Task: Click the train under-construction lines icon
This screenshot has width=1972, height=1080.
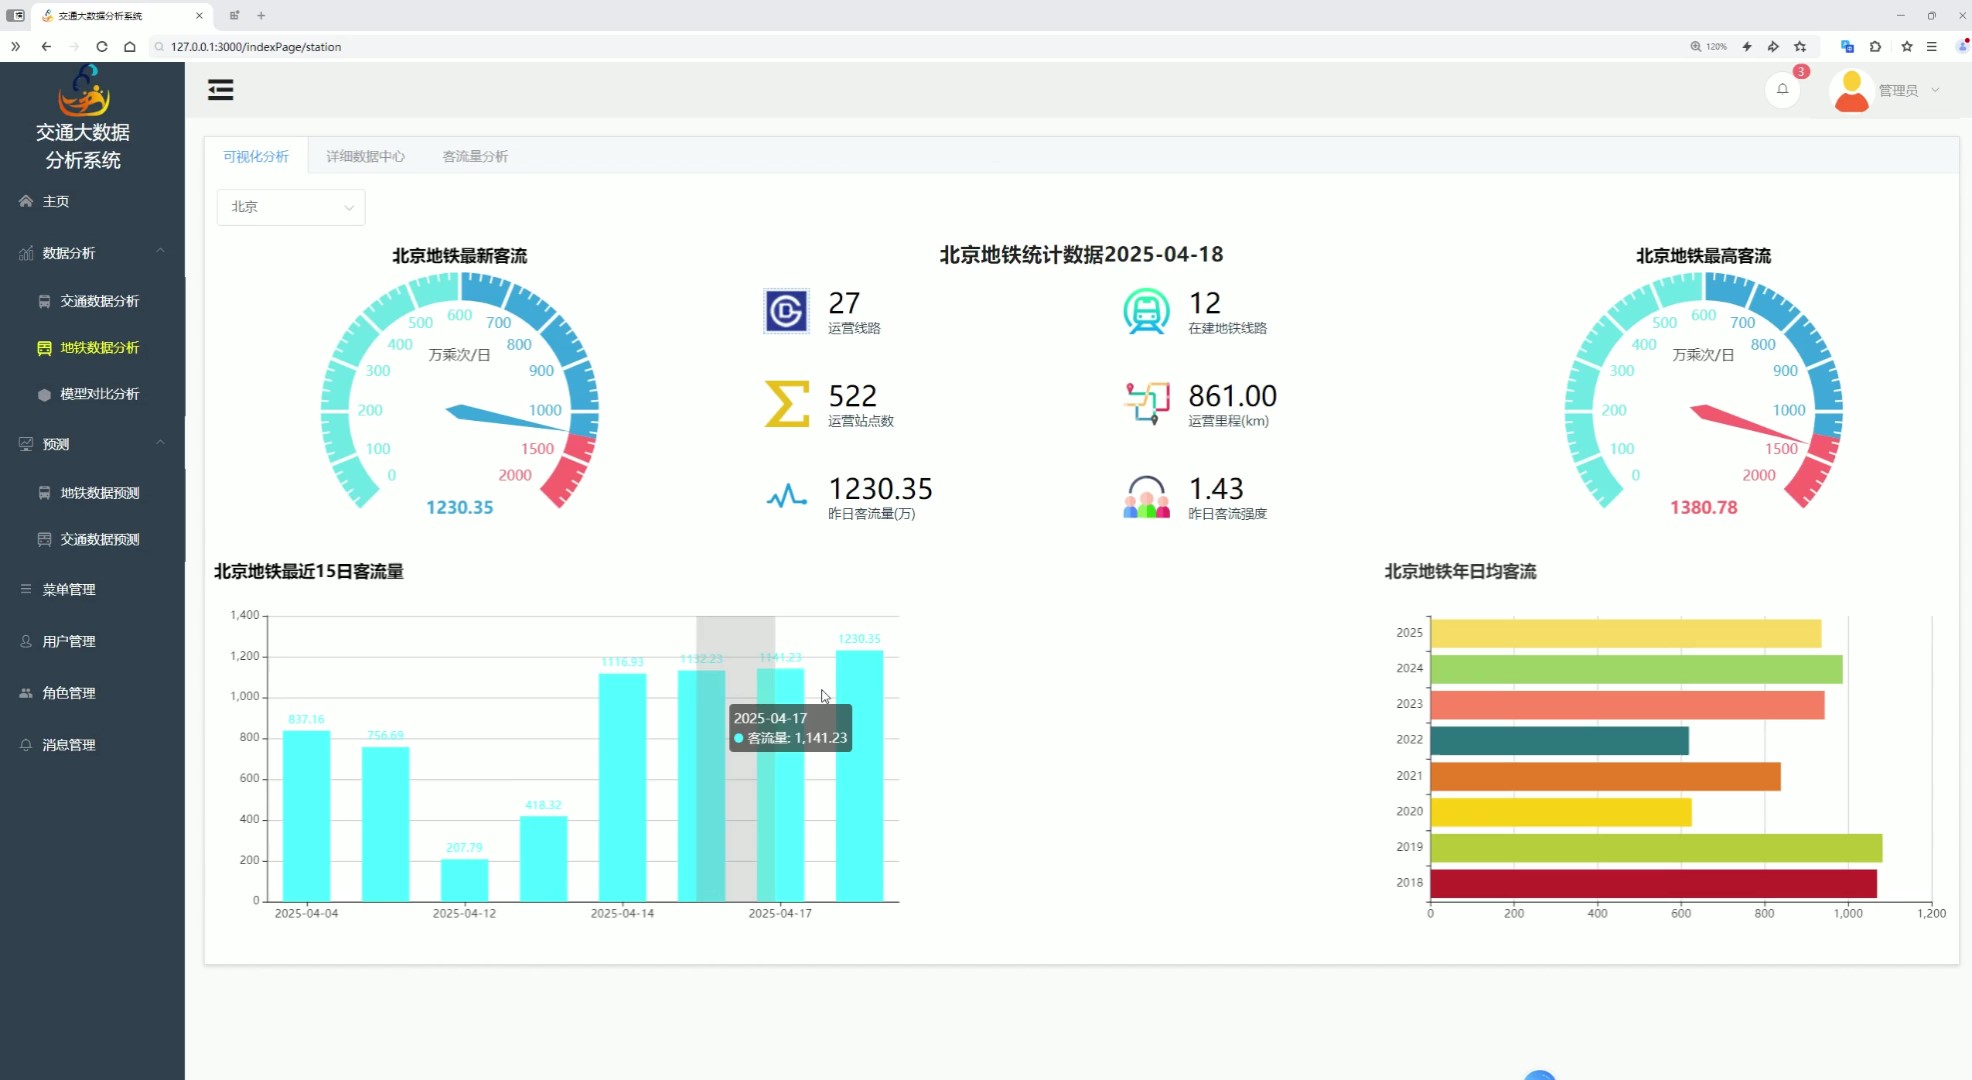Action: click(x=1146, y=311)
